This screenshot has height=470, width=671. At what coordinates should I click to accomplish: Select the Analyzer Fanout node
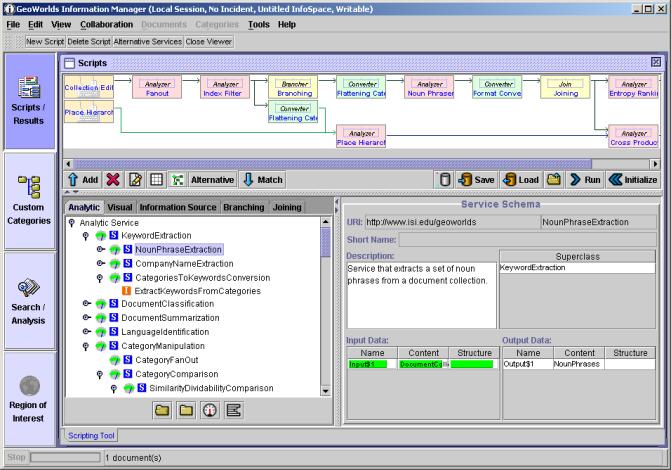coord(157,87)
